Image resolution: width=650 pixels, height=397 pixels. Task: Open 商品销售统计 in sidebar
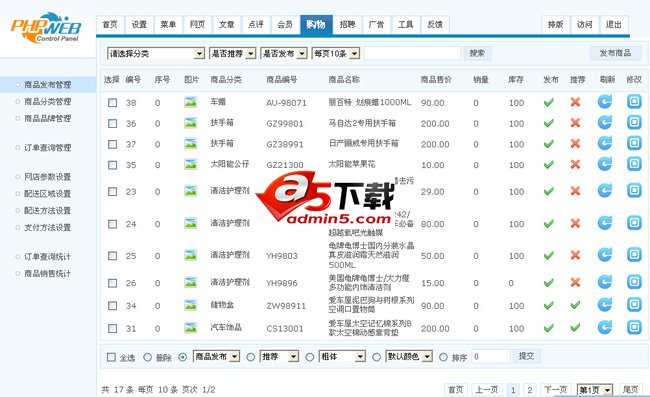click(x=48, y=274)
